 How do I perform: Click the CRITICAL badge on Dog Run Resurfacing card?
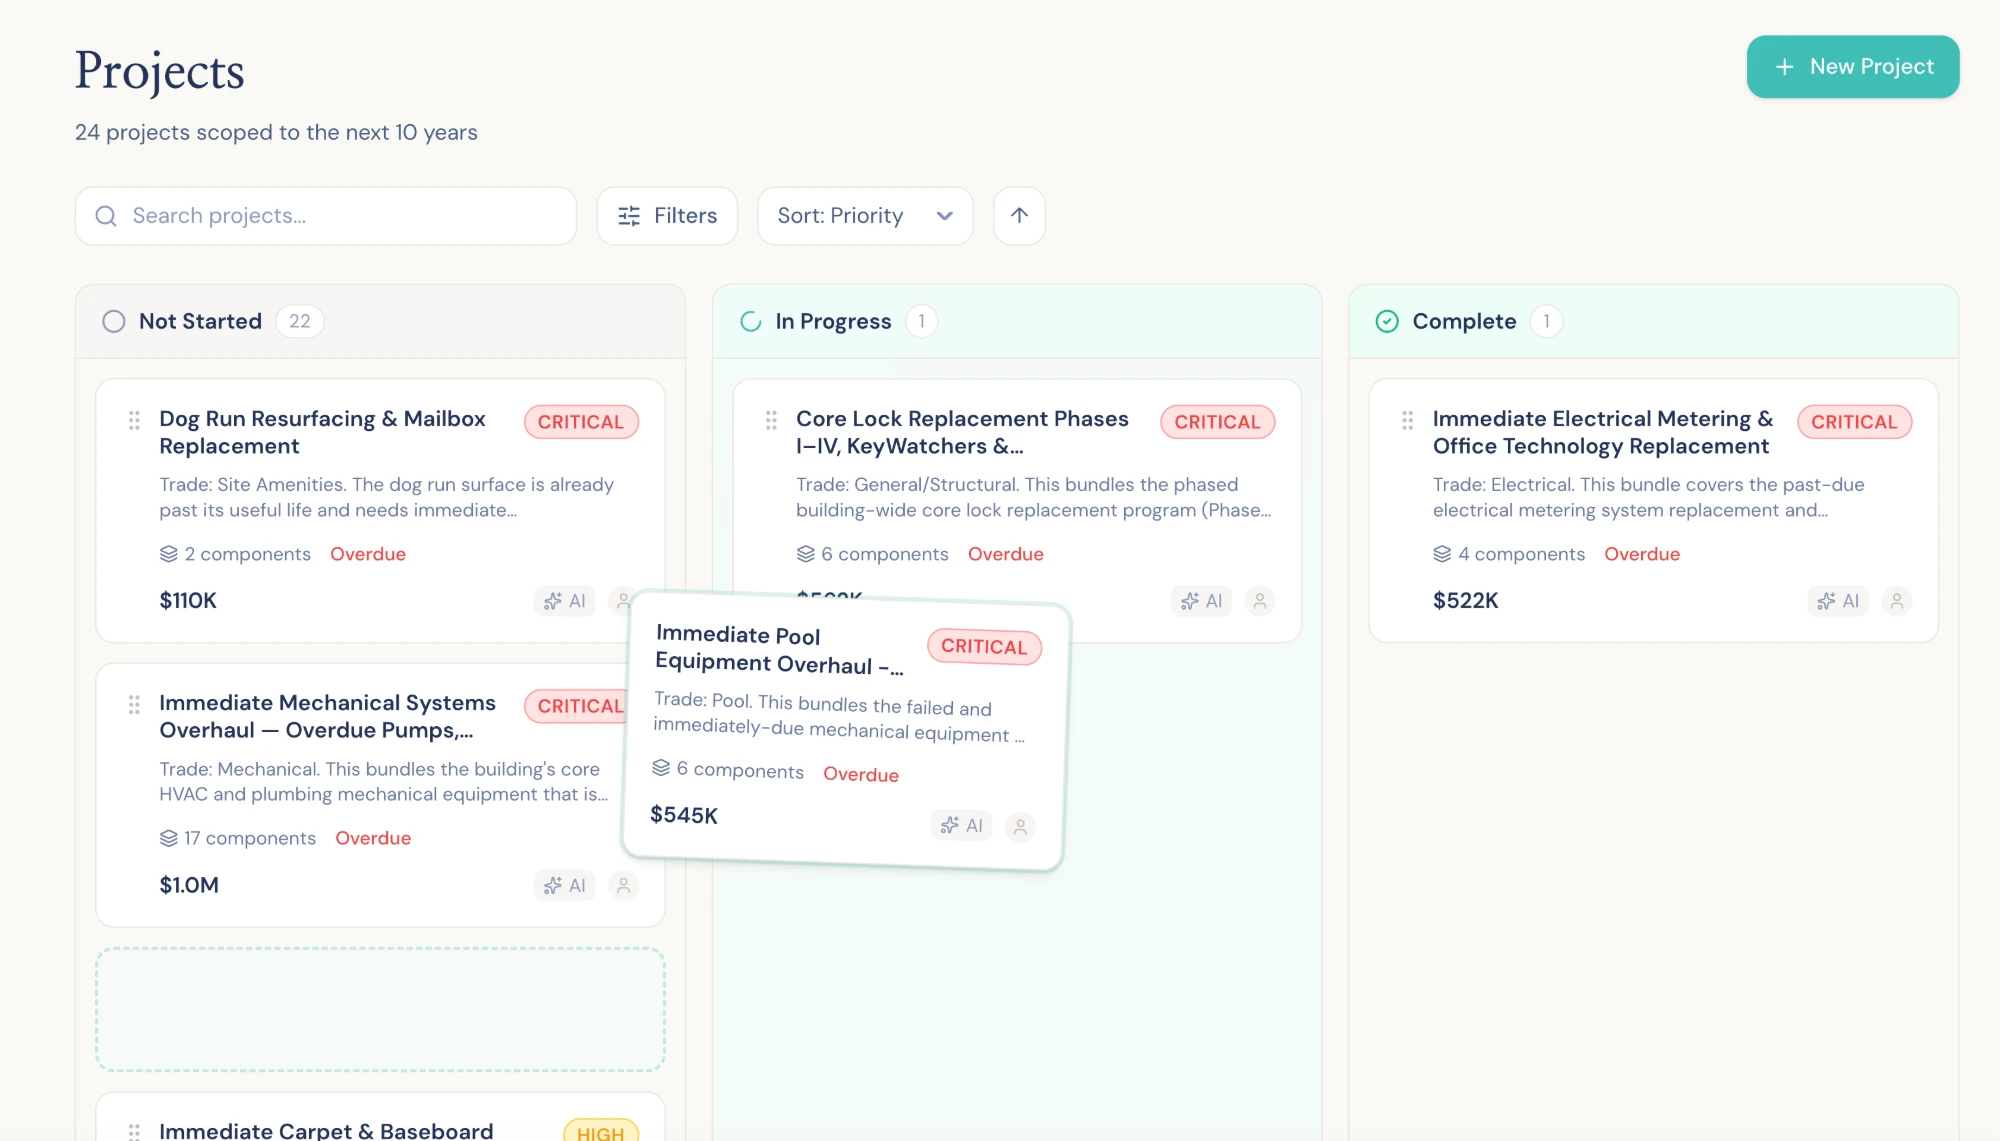click(x=581, y=422)
